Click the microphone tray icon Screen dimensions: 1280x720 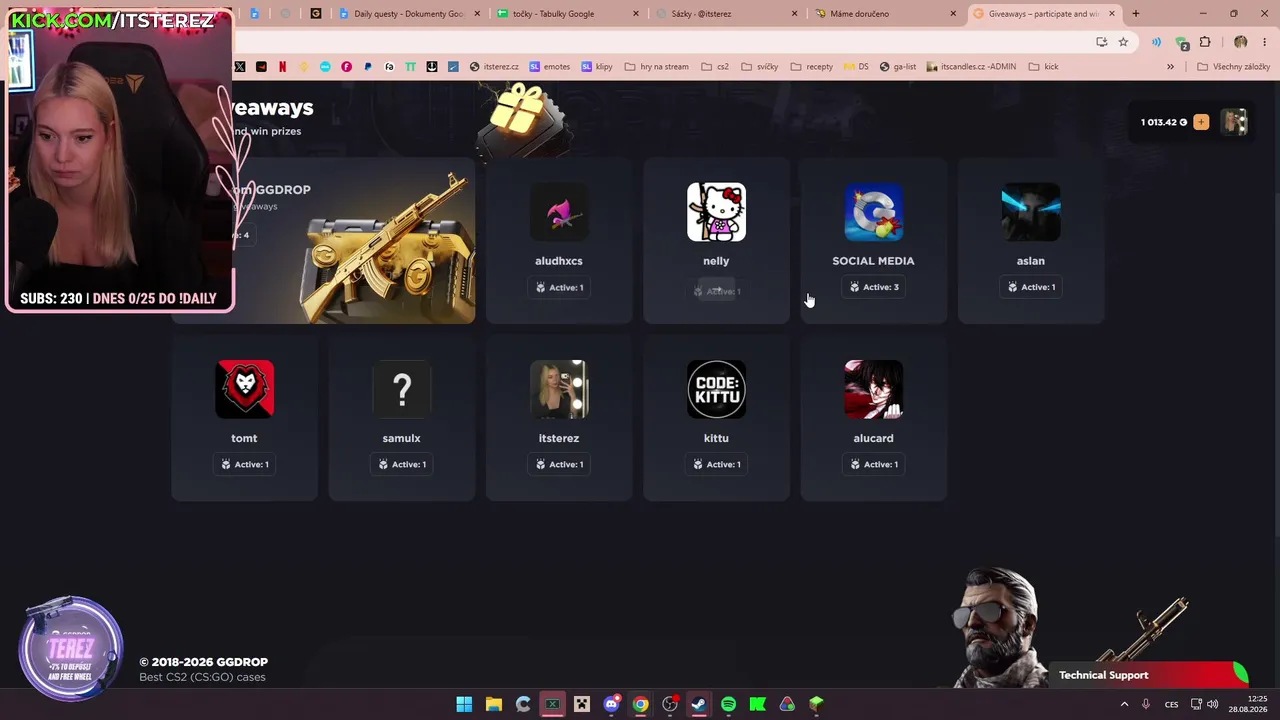coord(1146,704)
